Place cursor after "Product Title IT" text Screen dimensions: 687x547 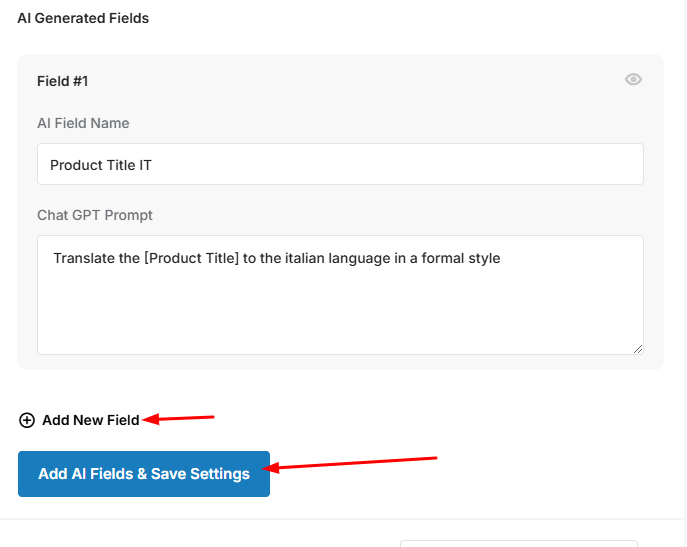[x=152, y=165]
